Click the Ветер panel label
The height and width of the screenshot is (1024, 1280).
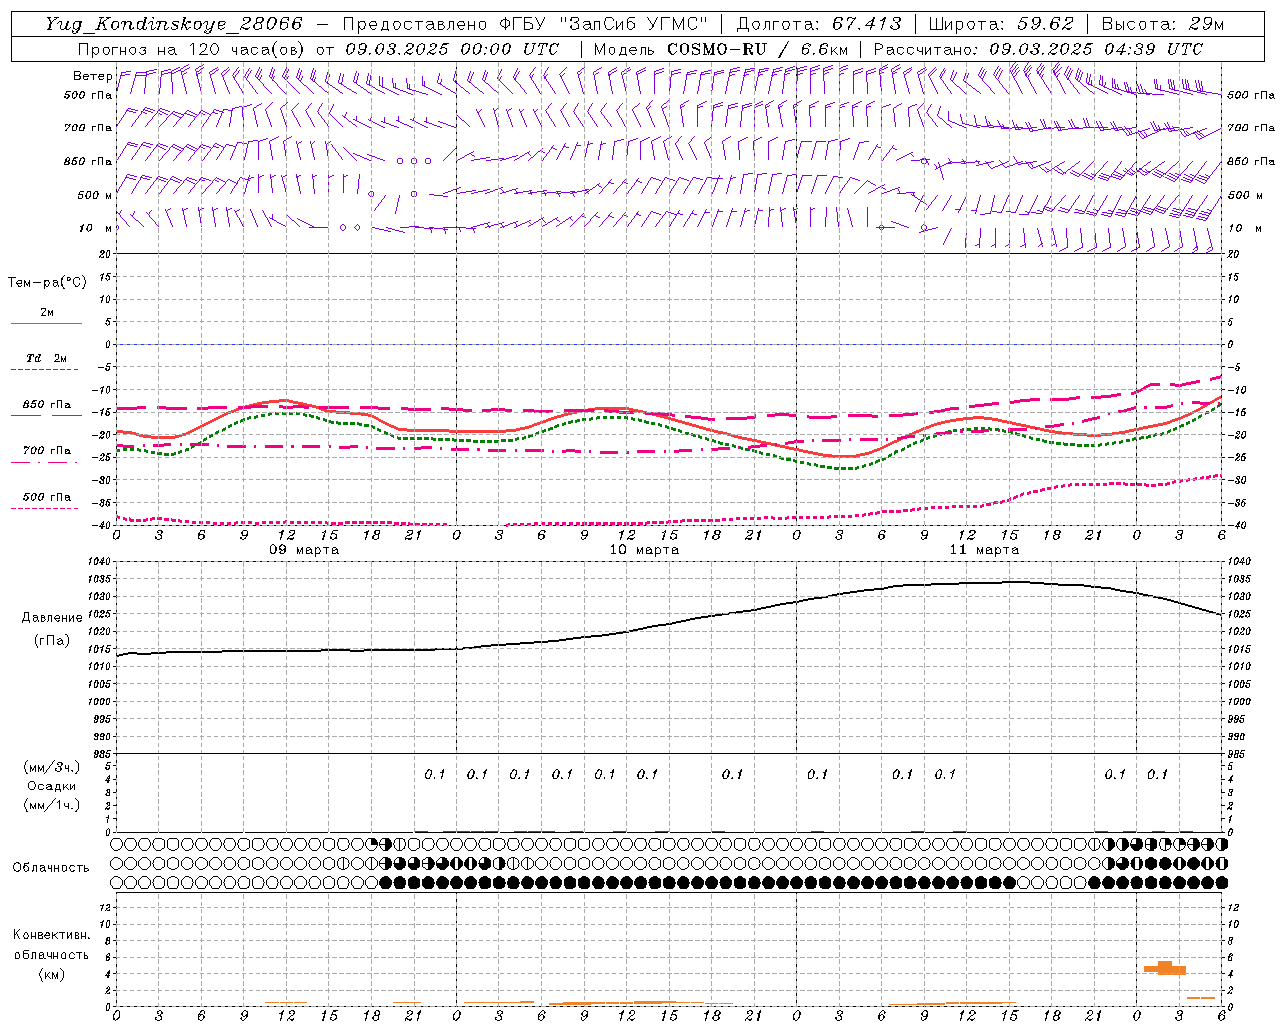[92, 76]
